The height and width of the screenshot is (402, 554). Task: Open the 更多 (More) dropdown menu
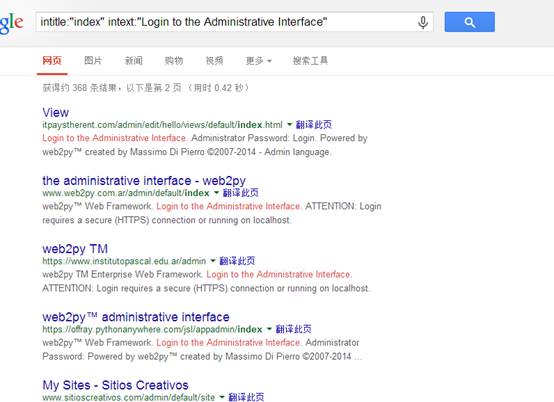pyautogui.click(x=259, y=61)
